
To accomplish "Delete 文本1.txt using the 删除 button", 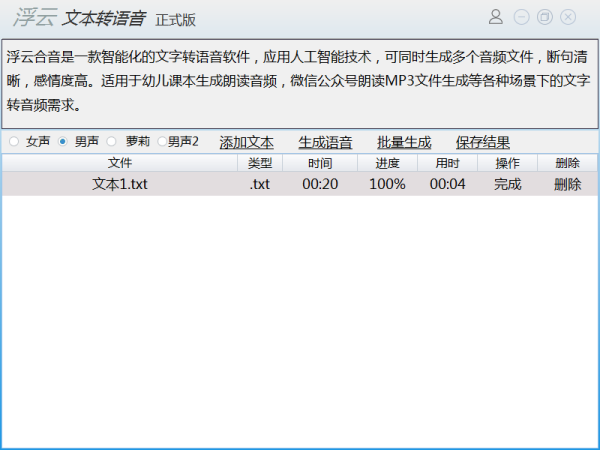I will pyautogui.click(x=567, y=184).
